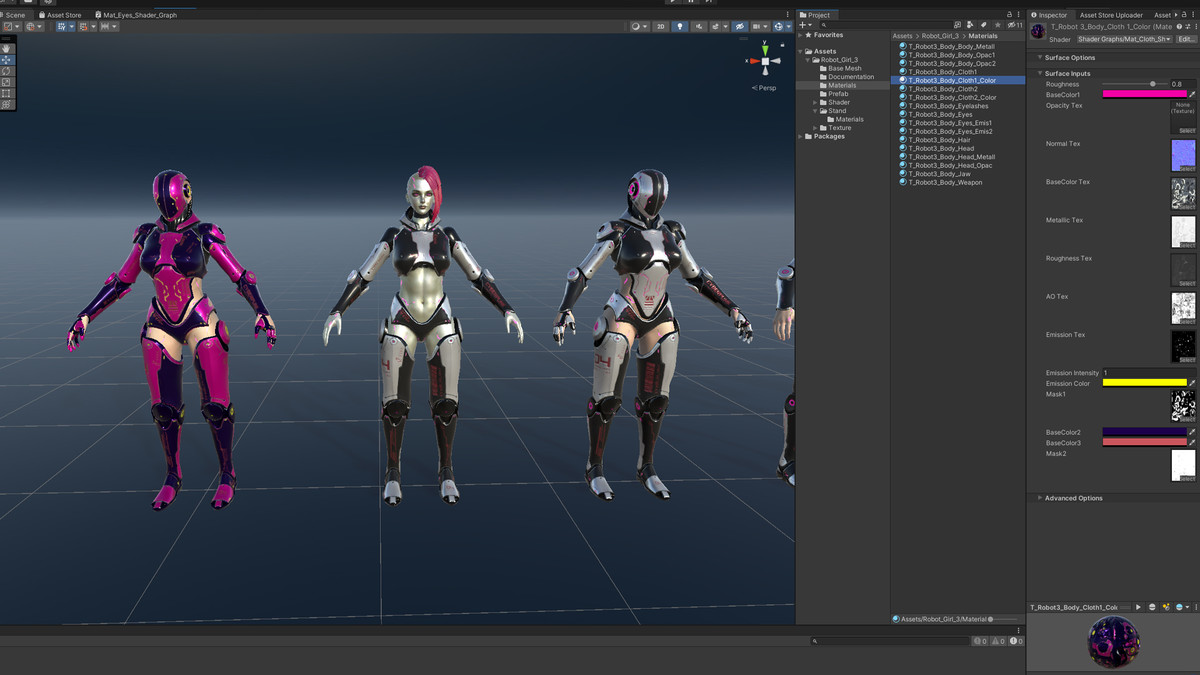Click the Persp projection label
This screenshot has height=675, width=1200.
[765, 88]
